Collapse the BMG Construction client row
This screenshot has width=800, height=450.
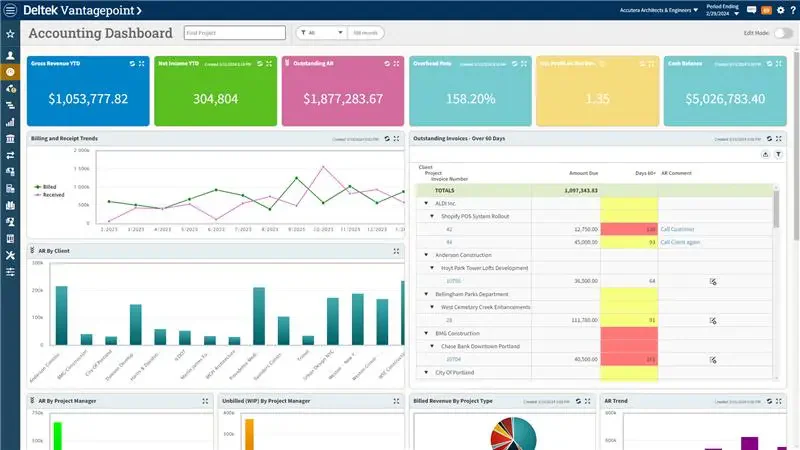click(426, 333)
